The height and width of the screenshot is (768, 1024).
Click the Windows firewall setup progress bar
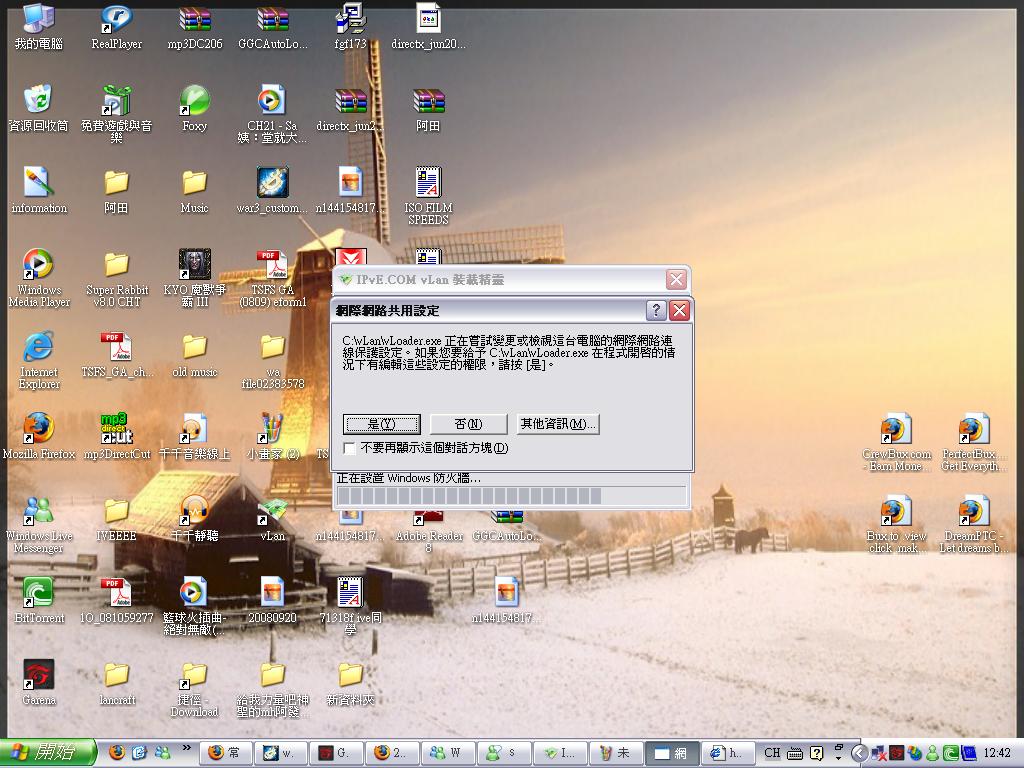(511, 496)
